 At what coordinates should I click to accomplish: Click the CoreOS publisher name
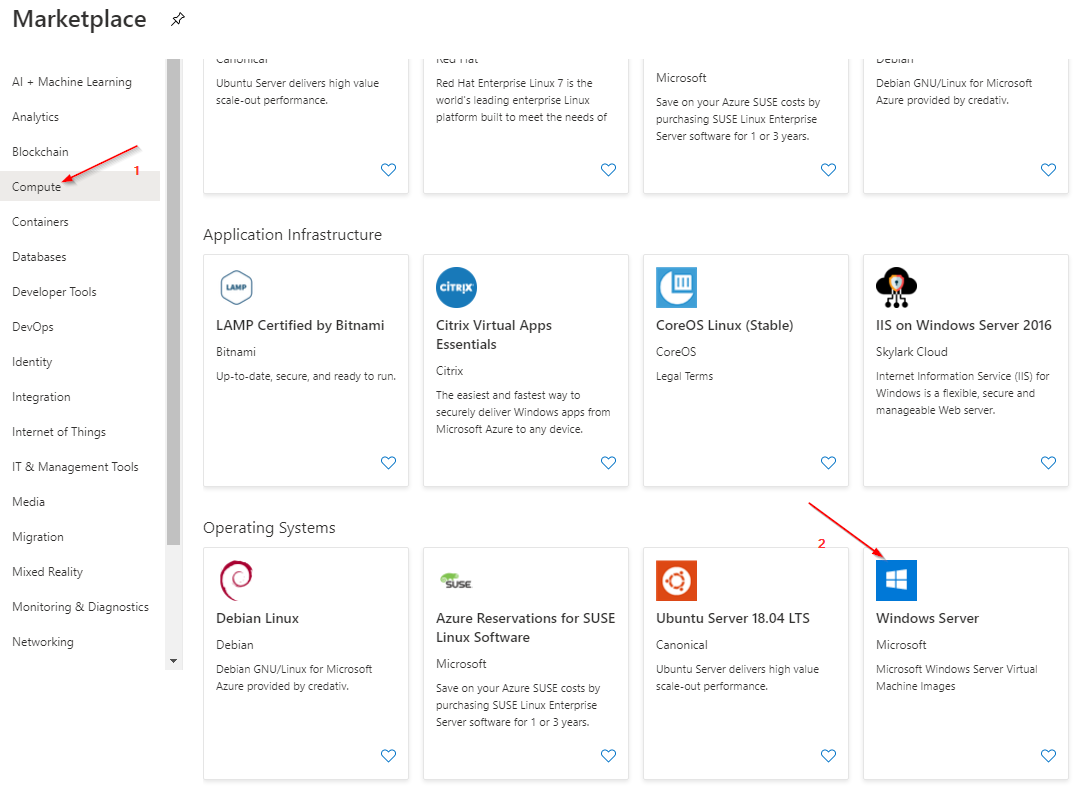pos(676,352)
